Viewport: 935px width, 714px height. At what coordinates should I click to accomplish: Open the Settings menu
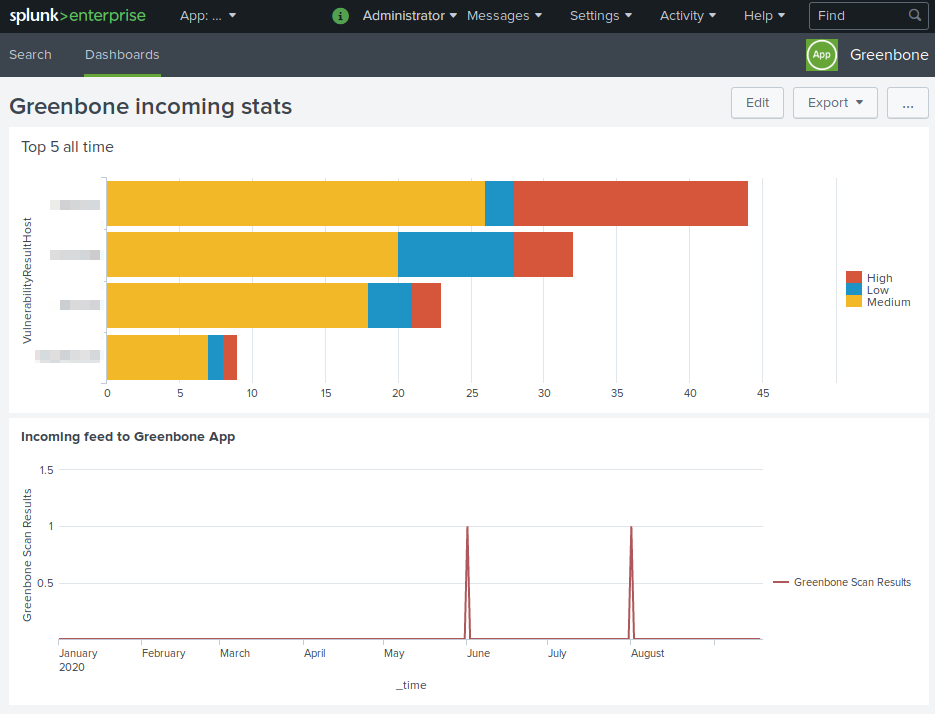click(600, 16)
